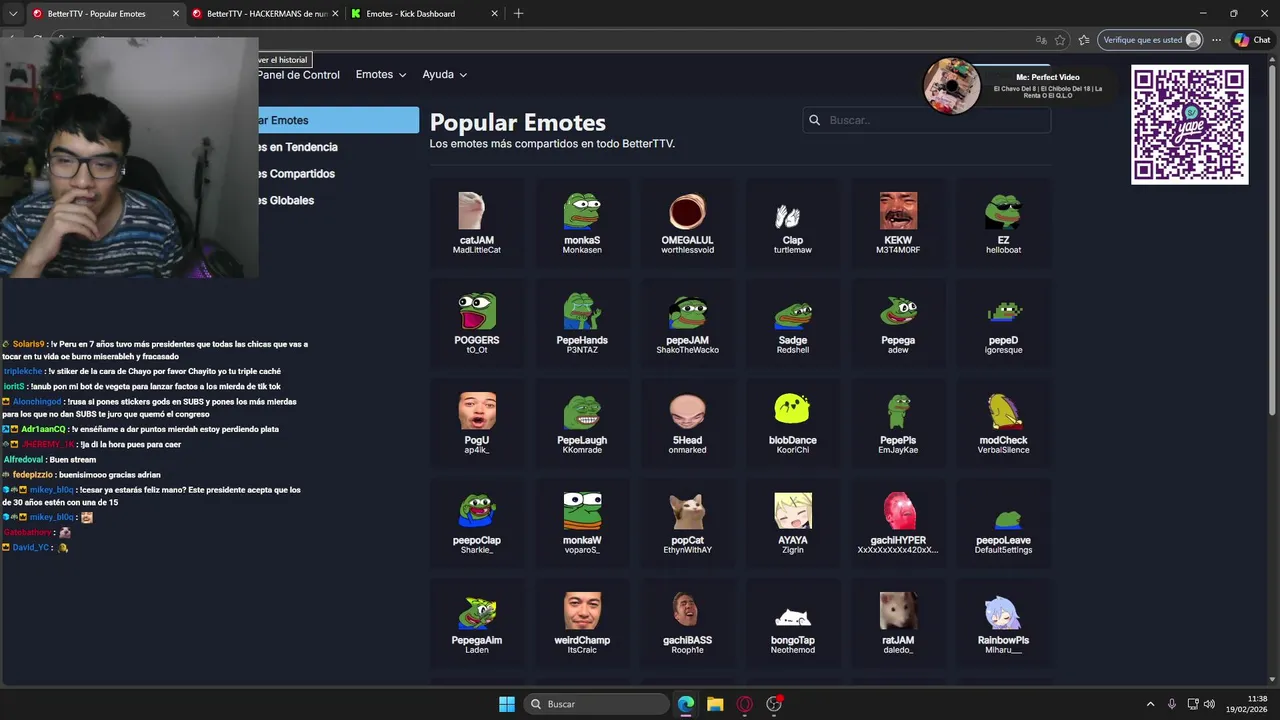Open the ratJAM emote
The width and height of the screenshot is (1280, 720).
click(898, 622)
